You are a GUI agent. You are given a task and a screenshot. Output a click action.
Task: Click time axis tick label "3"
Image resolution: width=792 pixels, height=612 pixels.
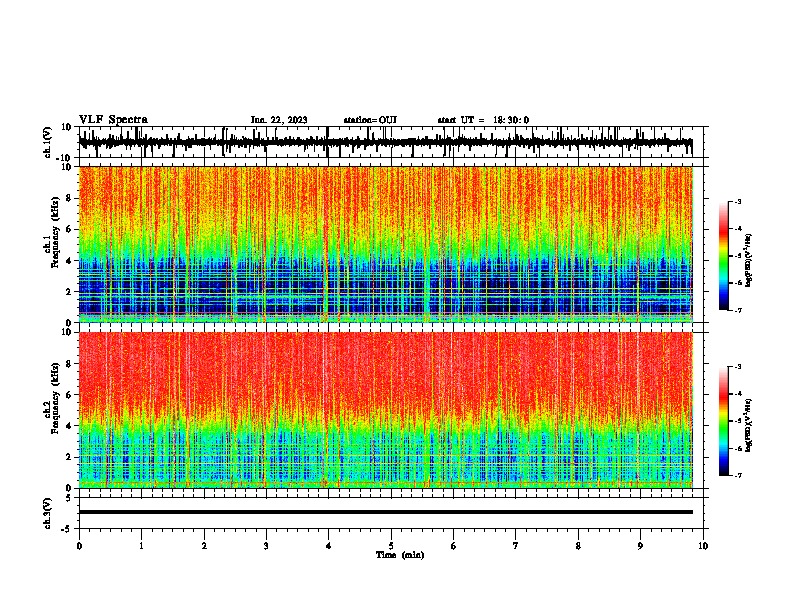click(x=266, y=546)
